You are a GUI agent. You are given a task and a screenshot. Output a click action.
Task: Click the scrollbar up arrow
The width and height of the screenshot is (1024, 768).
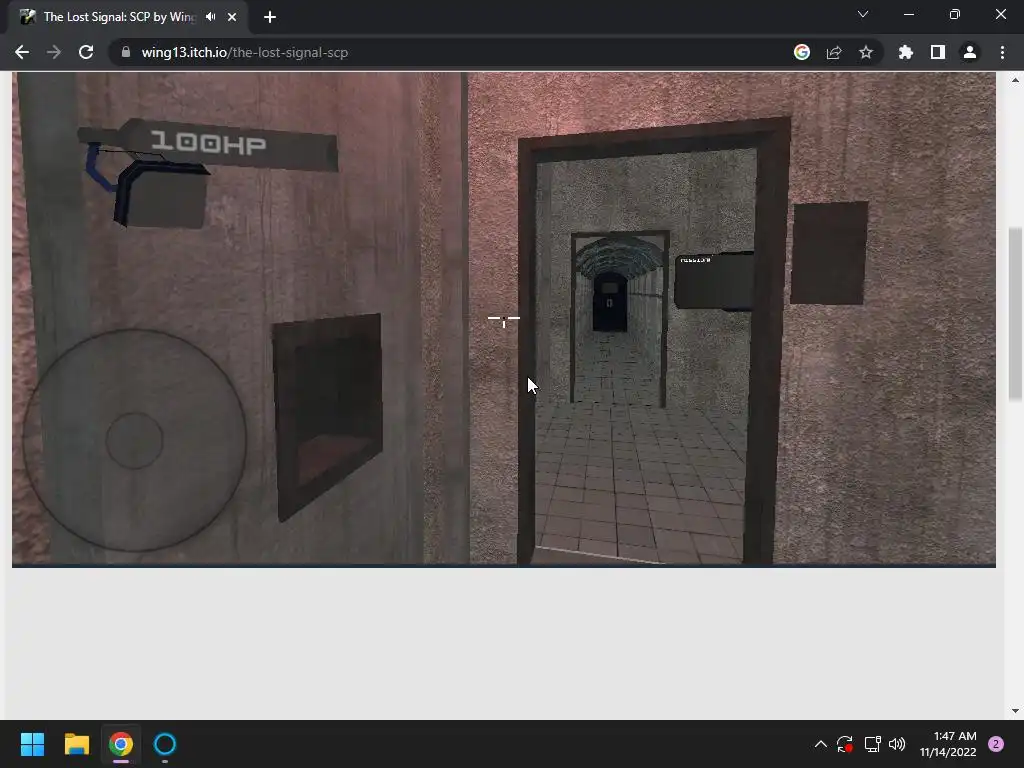click(x=1015, y=80)
